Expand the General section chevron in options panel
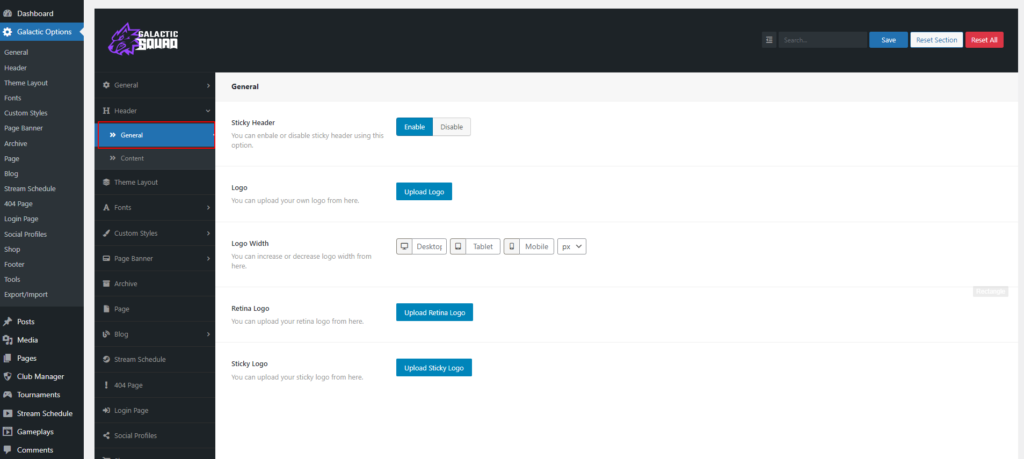This screenshot has height=459, width=1024. coord(208,86)
